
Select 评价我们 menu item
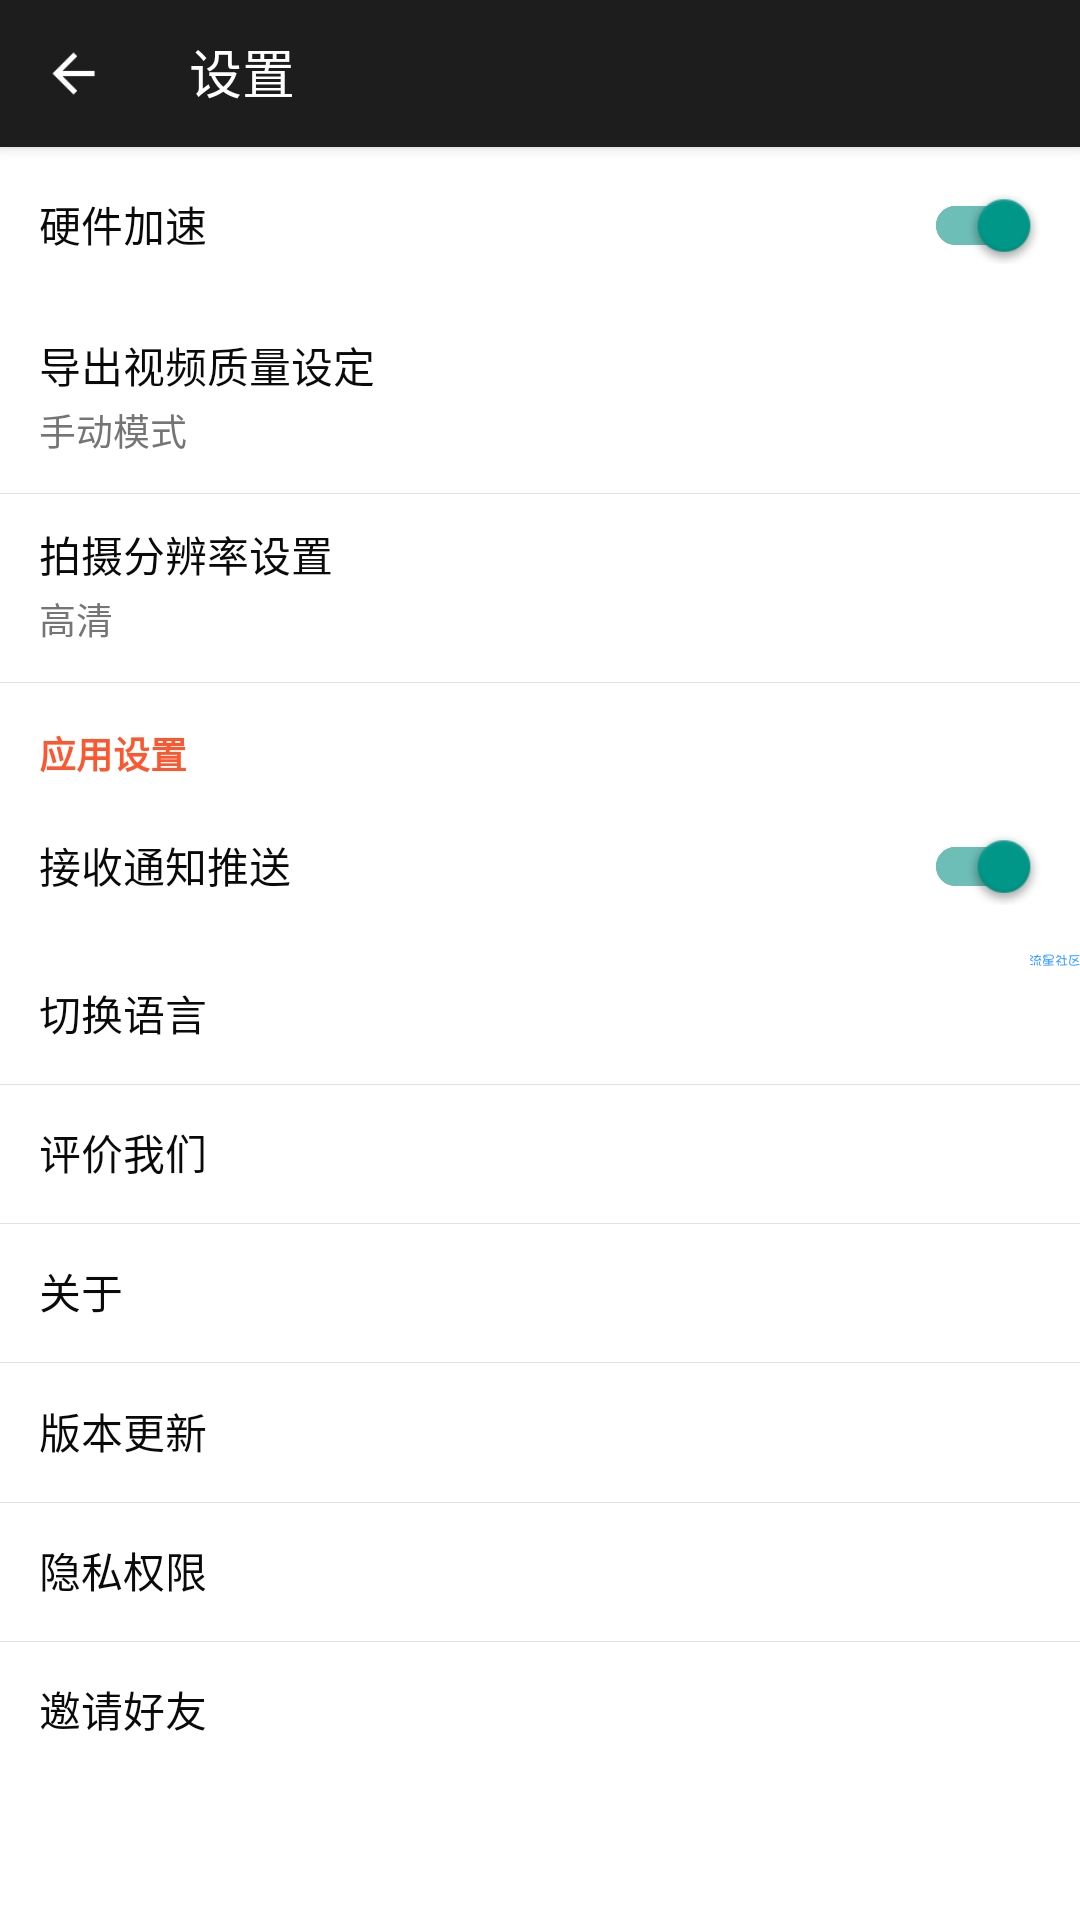point(540,1154)
